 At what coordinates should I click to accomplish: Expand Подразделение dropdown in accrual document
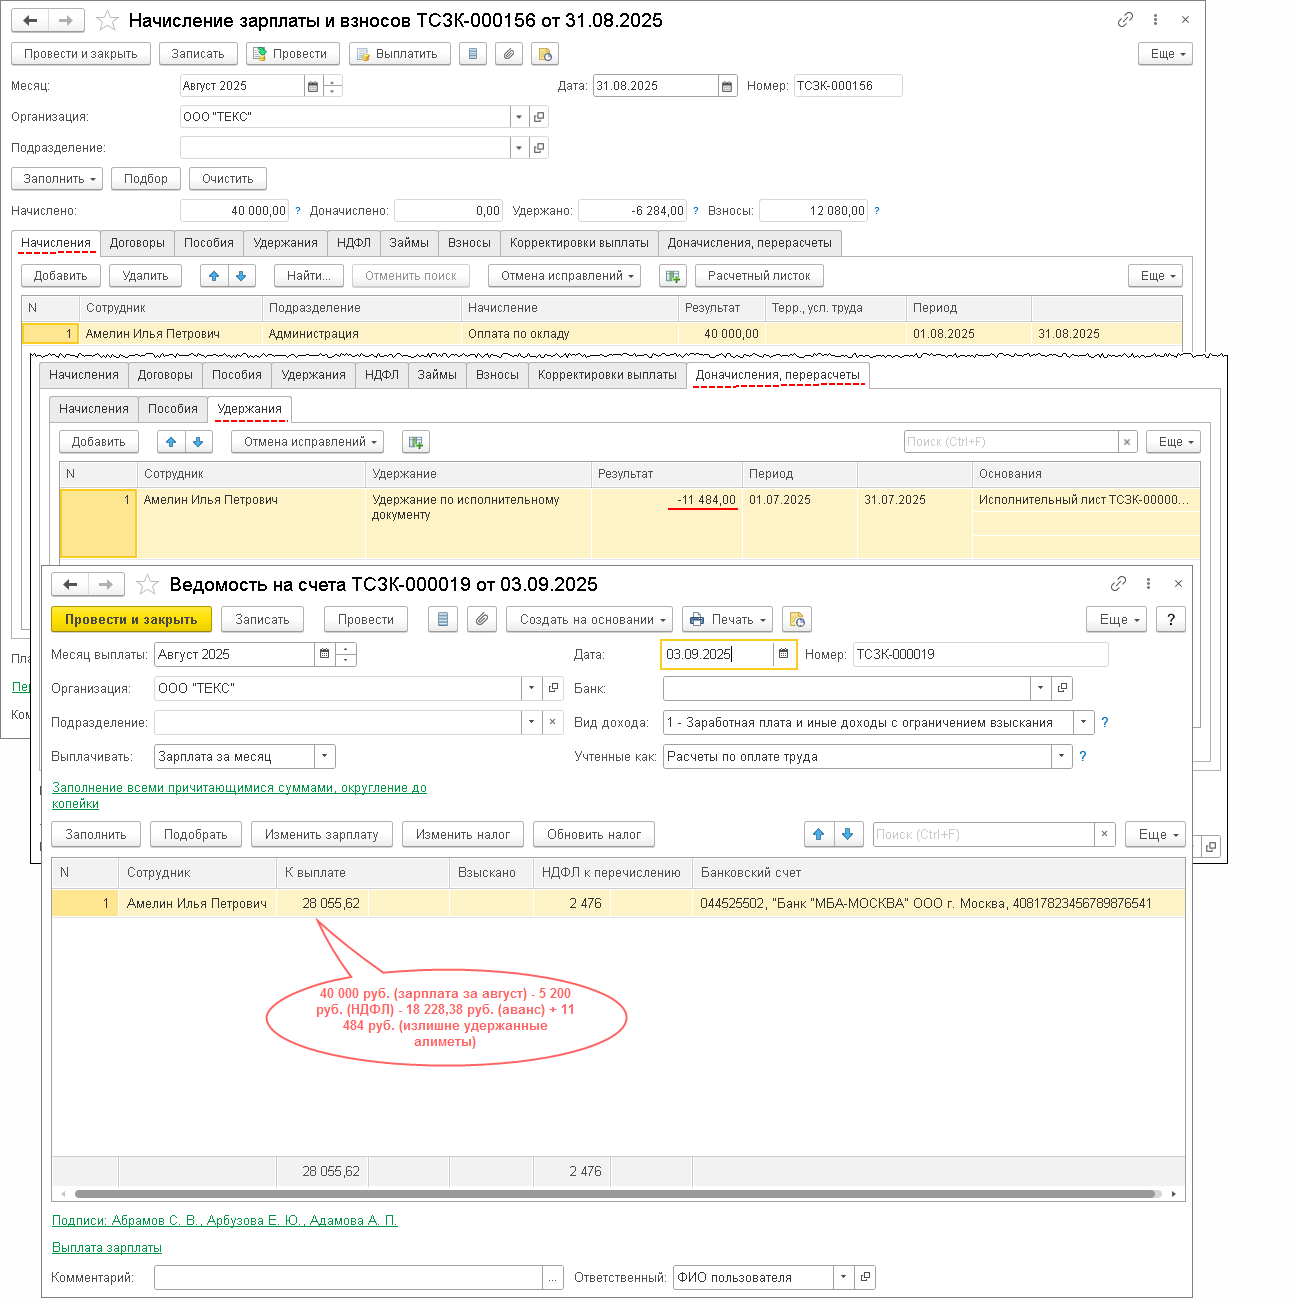519,148
